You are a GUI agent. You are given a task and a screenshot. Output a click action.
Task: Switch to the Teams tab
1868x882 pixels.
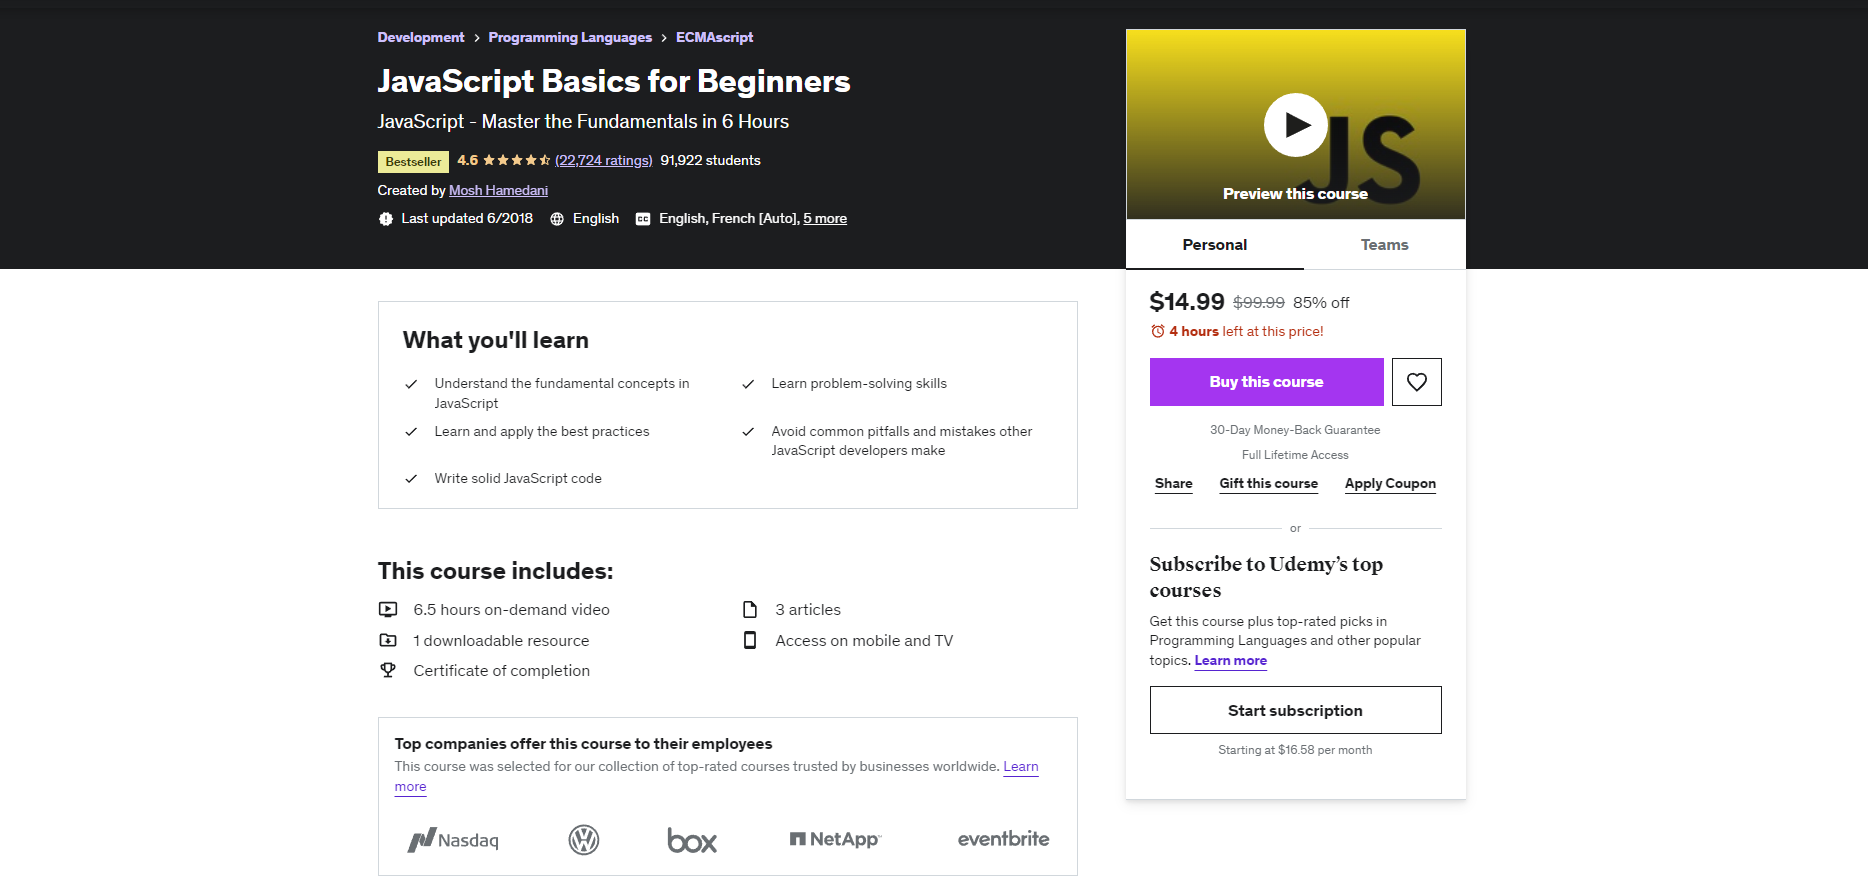tap(1384, 245)
